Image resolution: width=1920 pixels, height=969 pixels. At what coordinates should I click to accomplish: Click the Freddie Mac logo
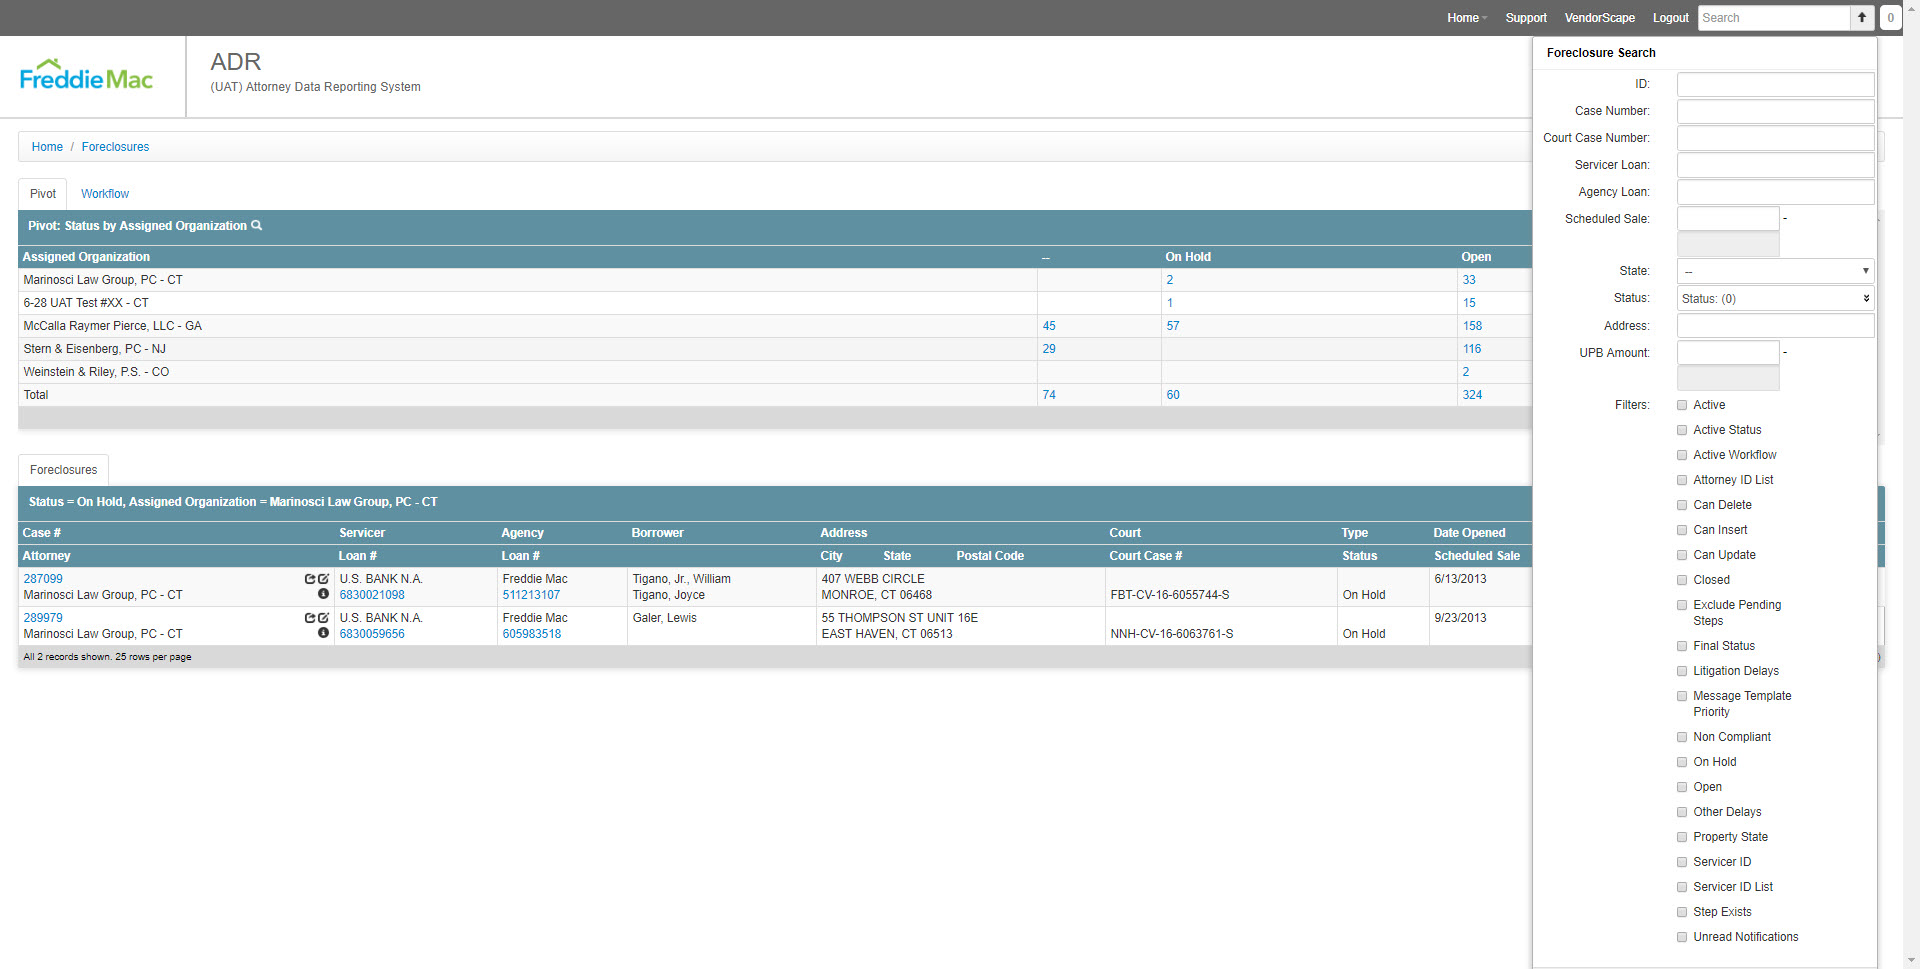click(x=86, y=76)
